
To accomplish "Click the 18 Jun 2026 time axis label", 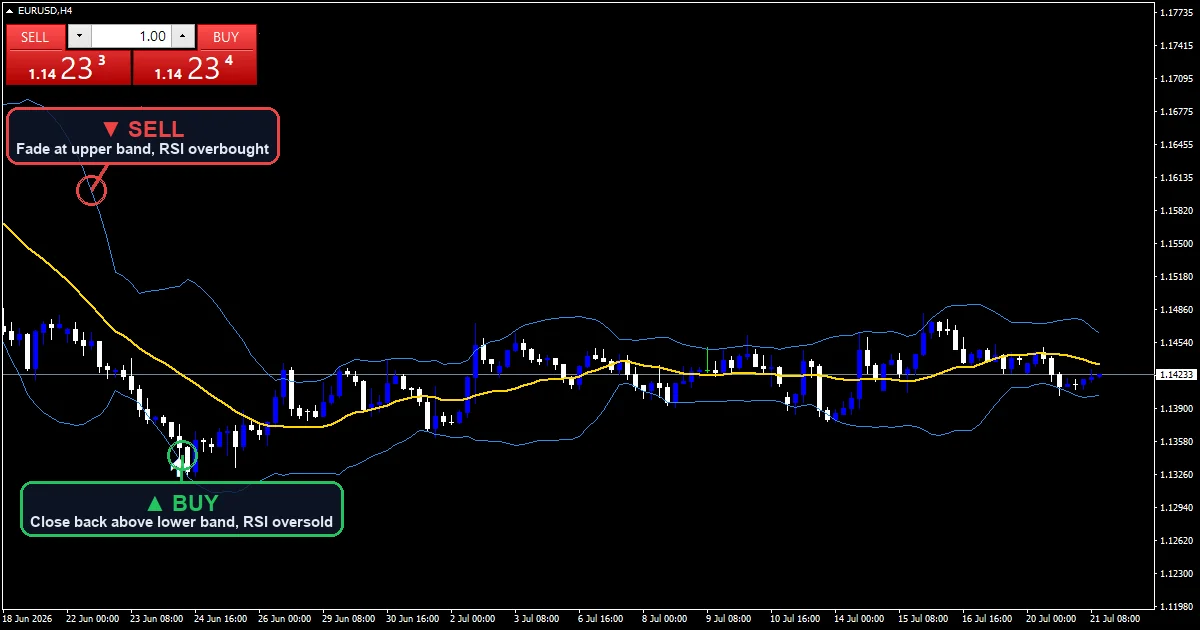I will point(29,619).
